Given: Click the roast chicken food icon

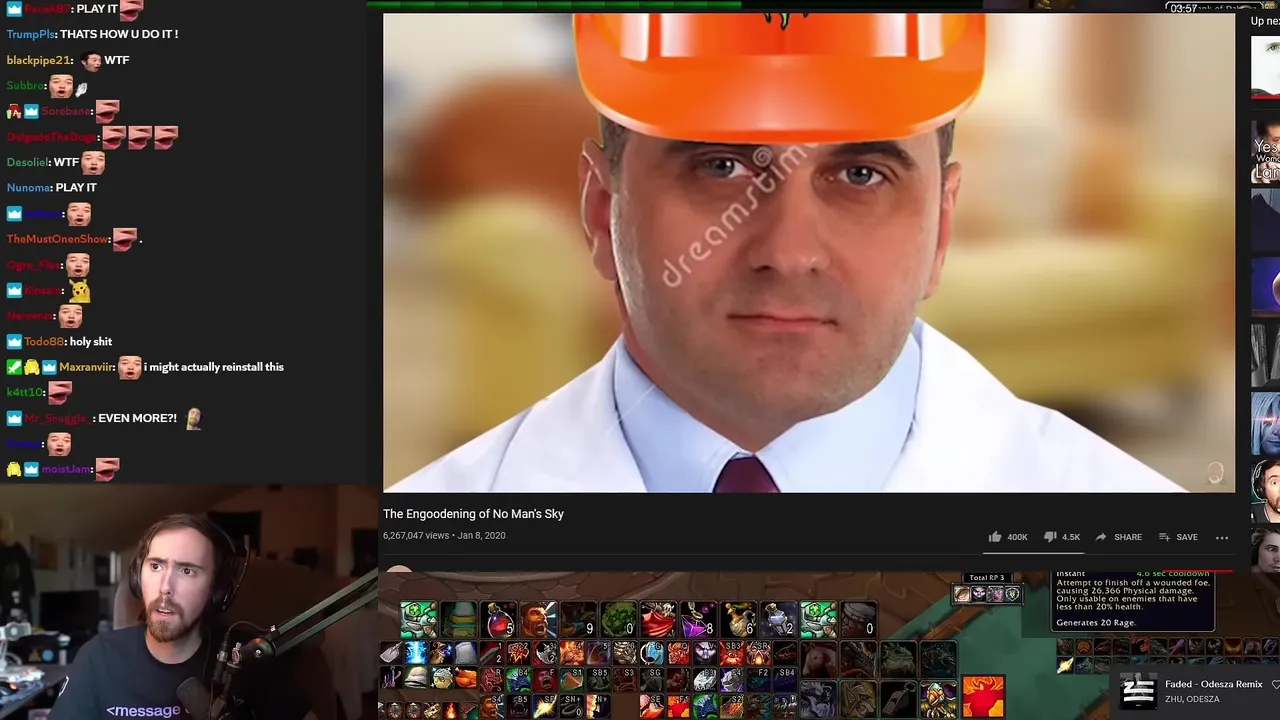Looking at the screenshot, I should tap(466, 677).
